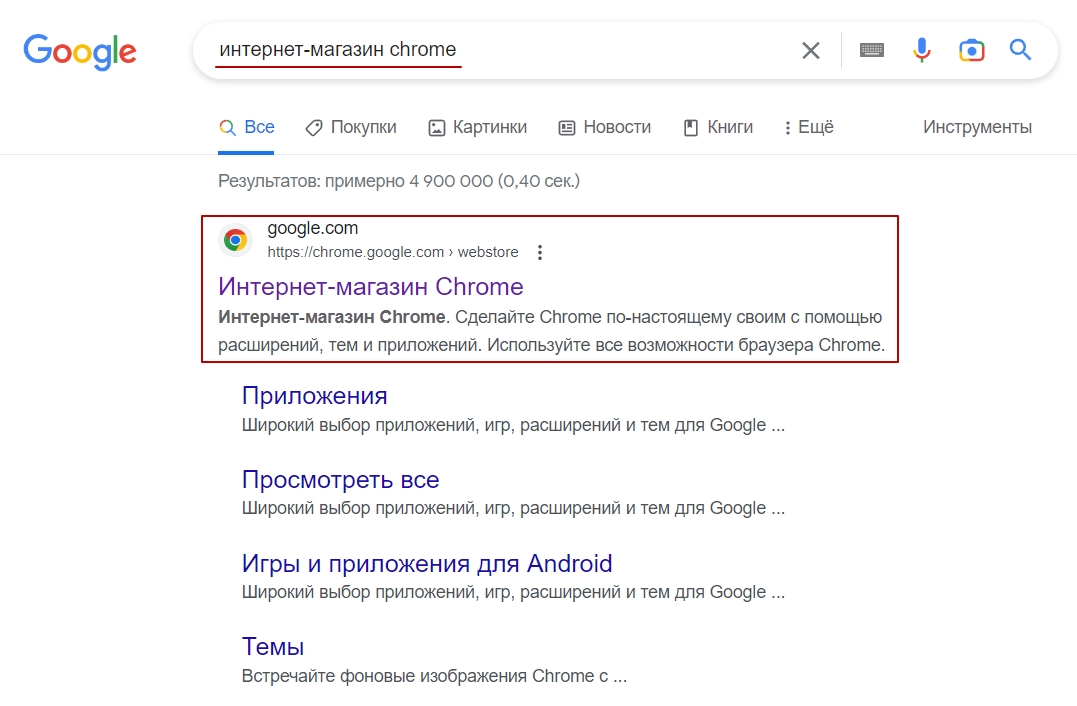Click the Google logo

tap(80, 52)
